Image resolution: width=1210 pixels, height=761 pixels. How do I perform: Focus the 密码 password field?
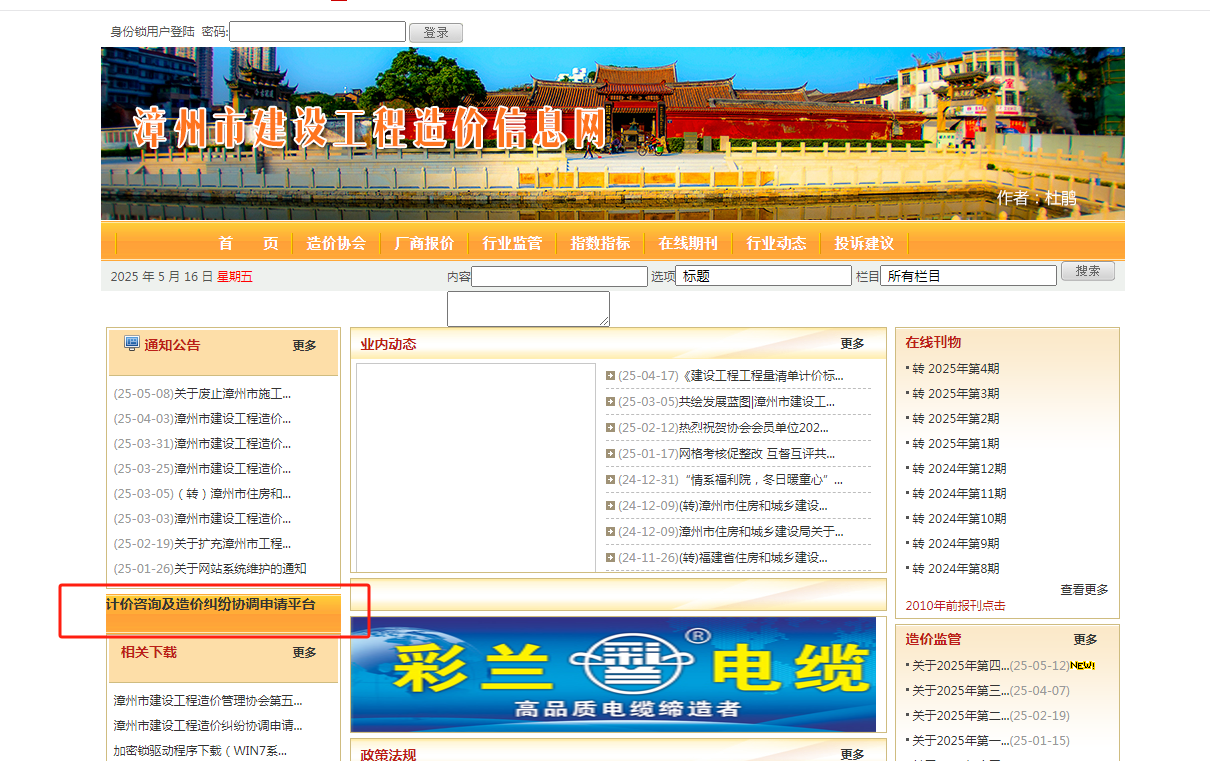tap(318, 32)
